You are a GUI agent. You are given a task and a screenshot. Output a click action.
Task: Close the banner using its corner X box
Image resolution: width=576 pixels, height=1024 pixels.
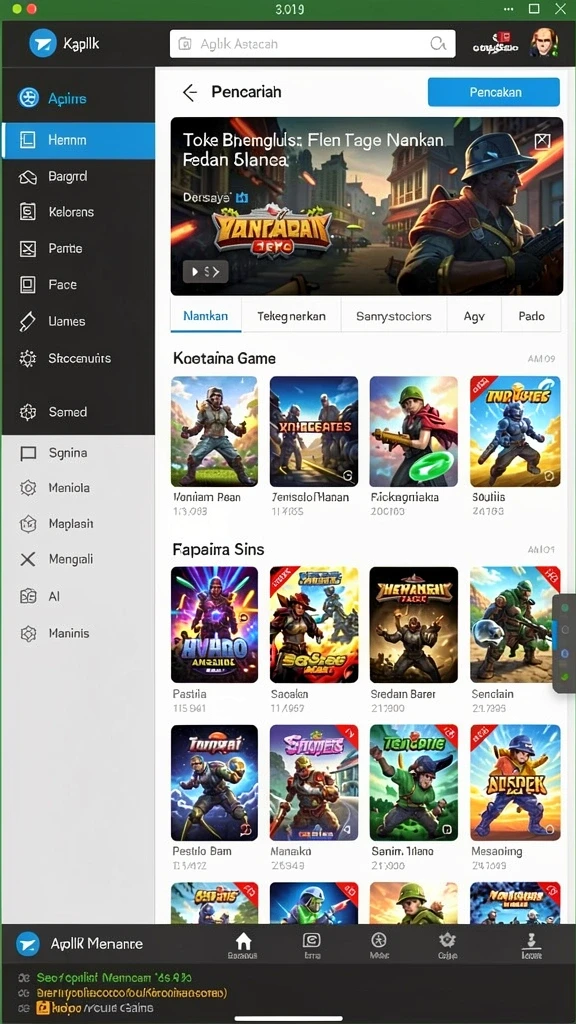tap(543, 141)
